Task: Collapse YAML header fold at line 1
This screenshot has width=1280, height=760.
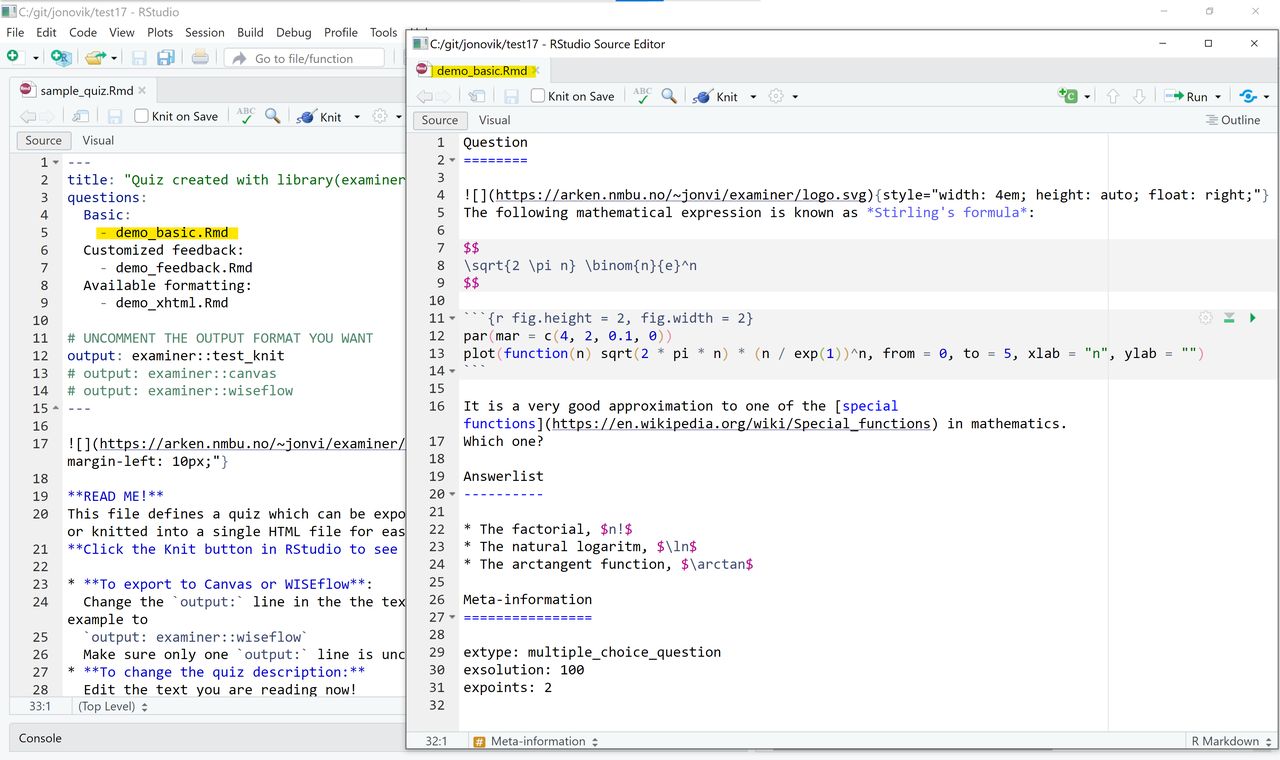Action: click(56, 162)
